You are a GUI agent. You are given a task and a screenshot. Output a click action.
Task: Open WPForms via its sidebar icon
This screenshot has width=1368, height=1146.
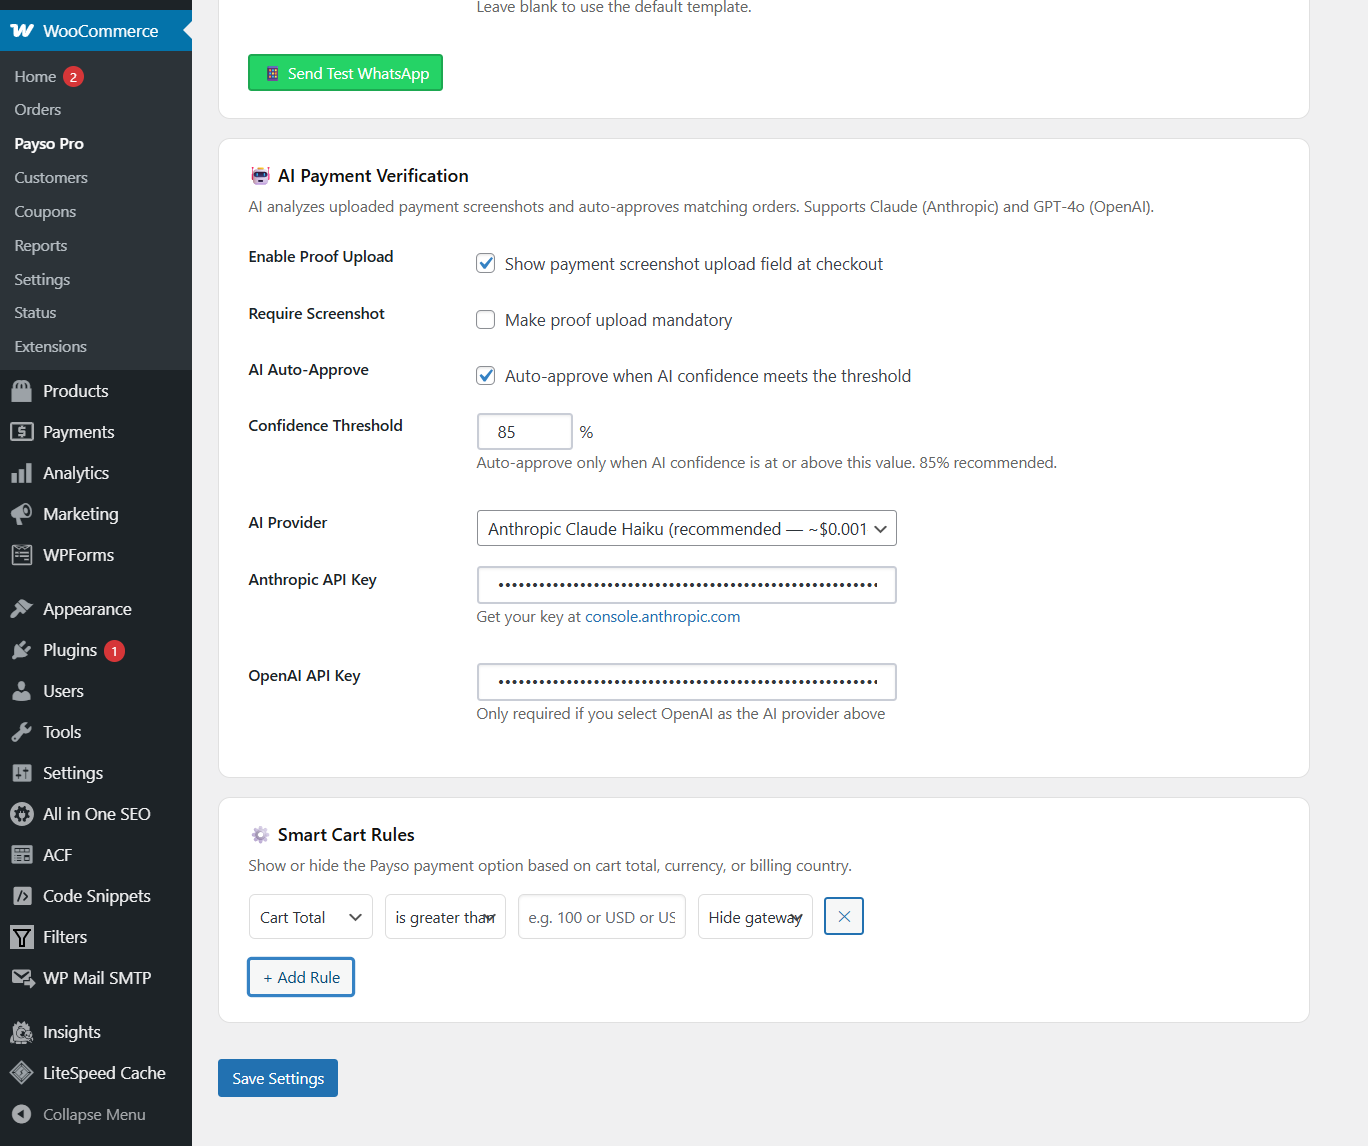(22, 554)
